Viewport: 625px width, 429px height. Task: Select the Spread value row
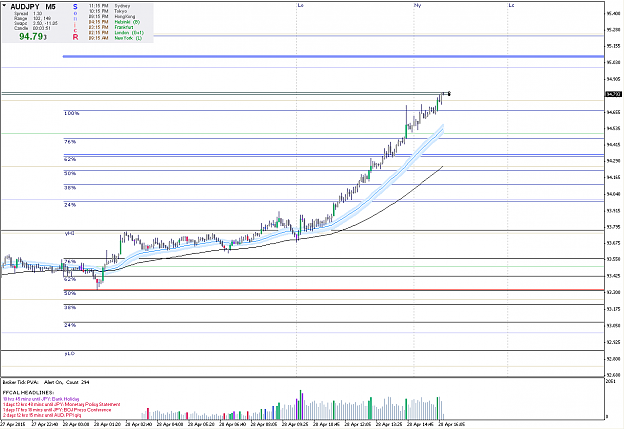(28, 14)
